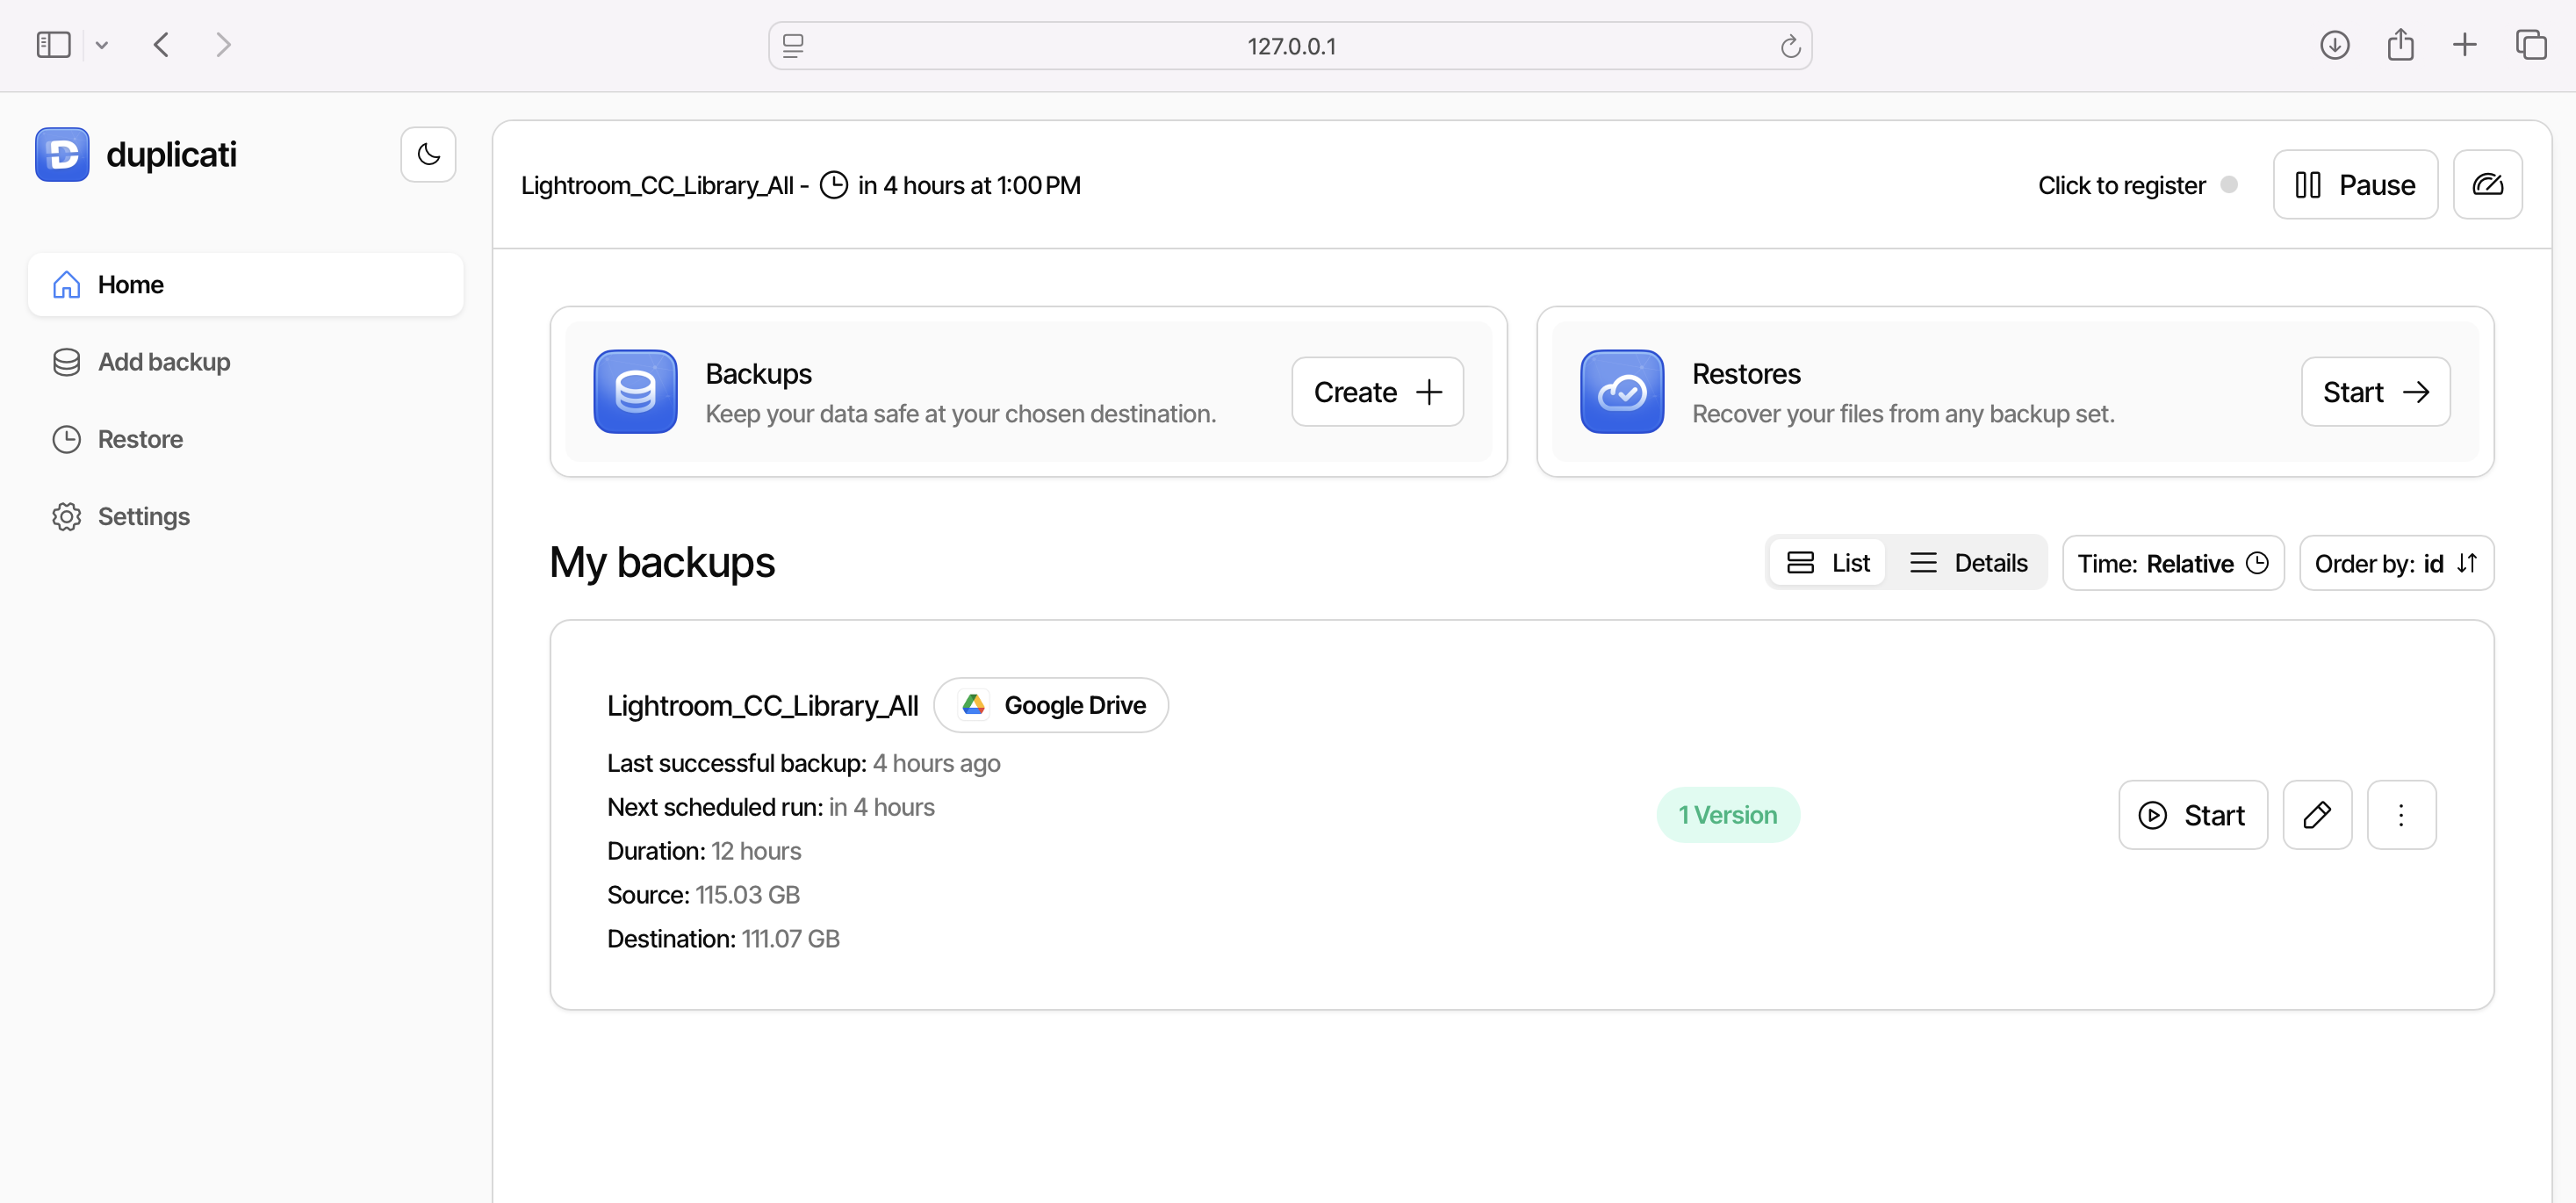Image resolution: width=2576 pixels, height=1203 pixels.
Task: Change Time: Relative display setting
Action: 2172,564
